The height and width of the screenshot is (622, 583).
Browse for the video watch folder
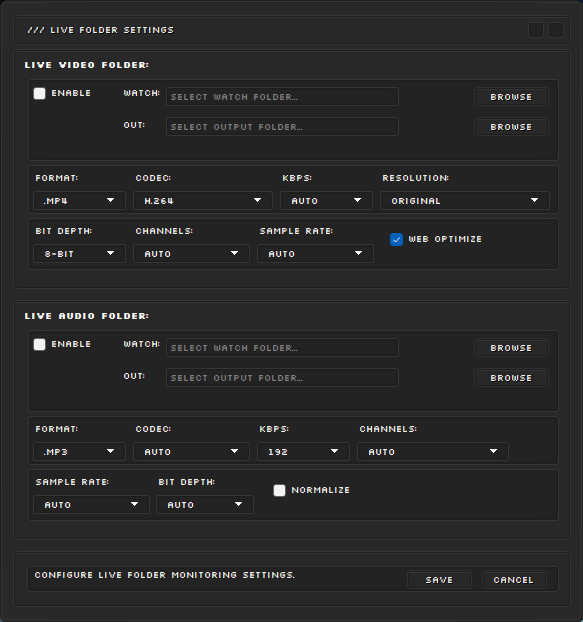(511, 97)
